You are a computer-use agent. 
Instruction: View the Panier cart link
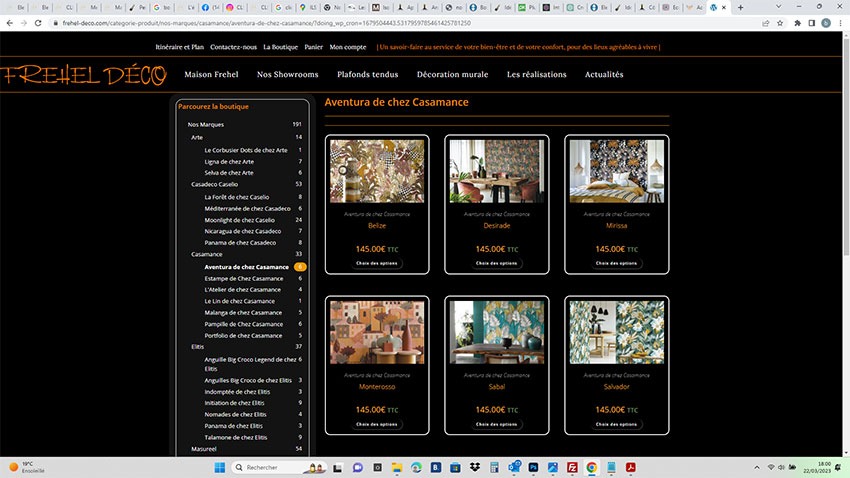click(313, 47)
